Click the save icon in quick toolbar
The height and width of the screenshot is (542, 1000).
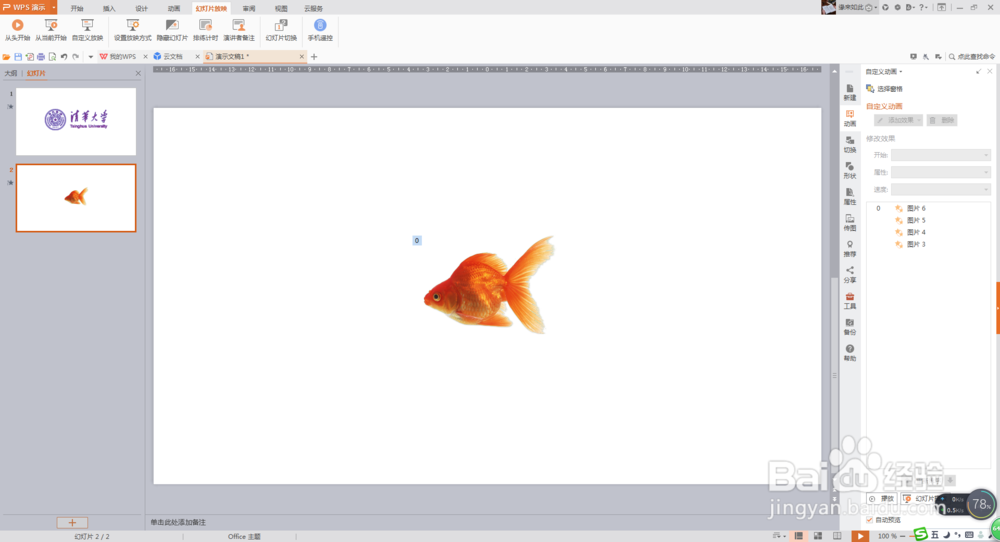click(x=18, y=57)
